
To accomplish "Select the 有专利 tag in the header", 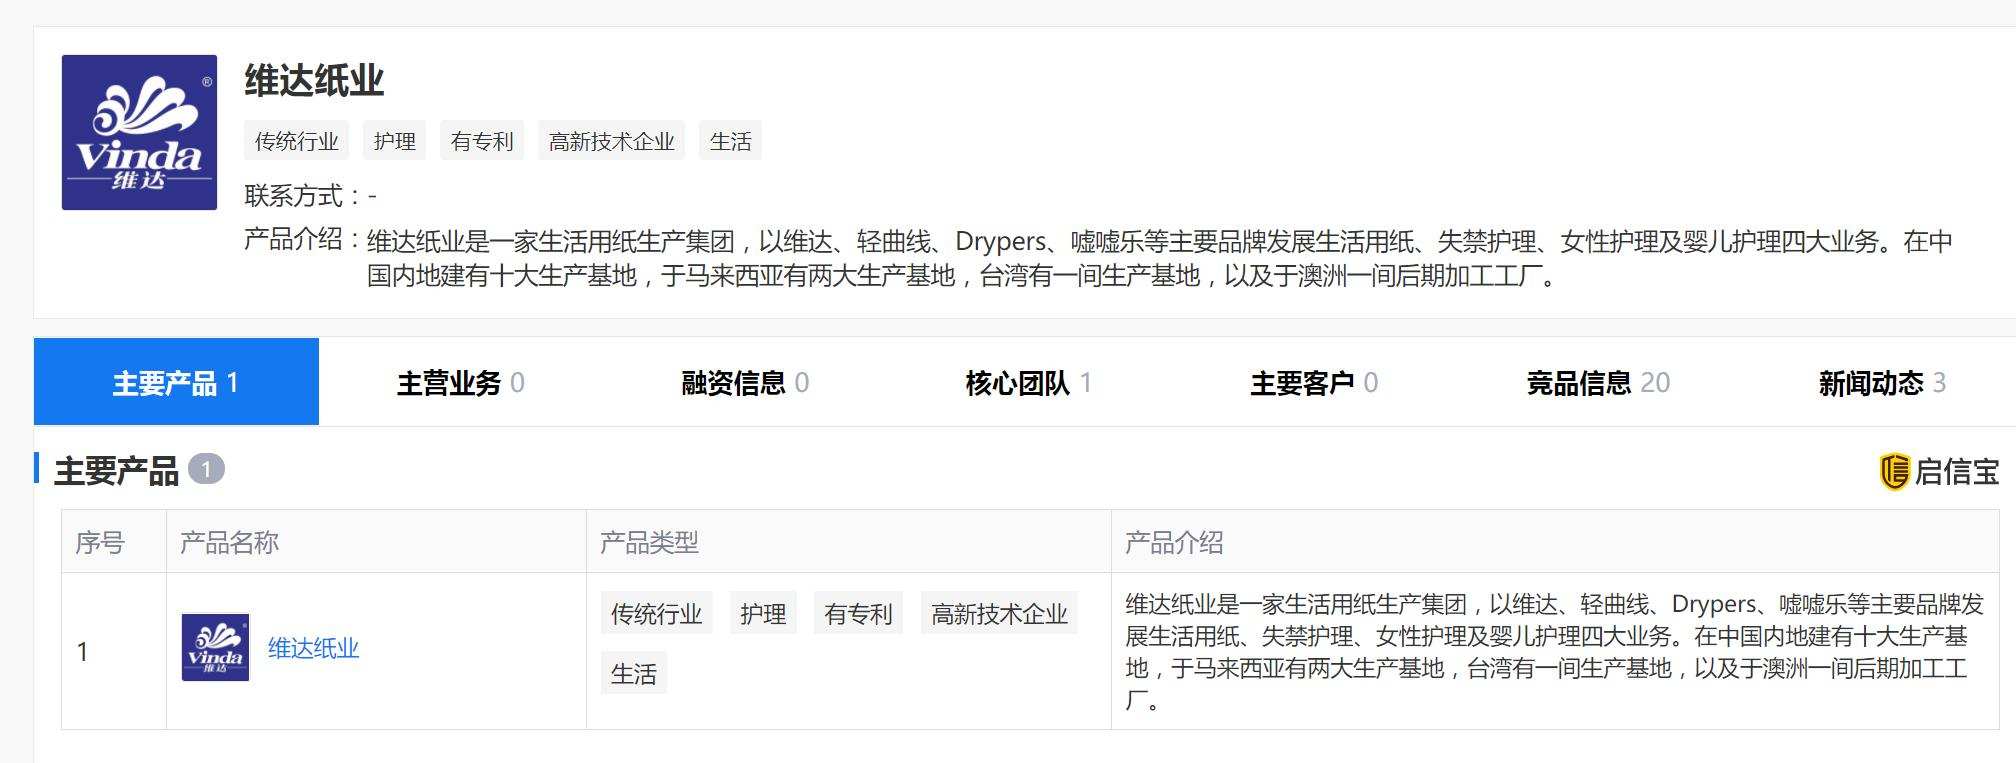I will [x=482, y=141].
